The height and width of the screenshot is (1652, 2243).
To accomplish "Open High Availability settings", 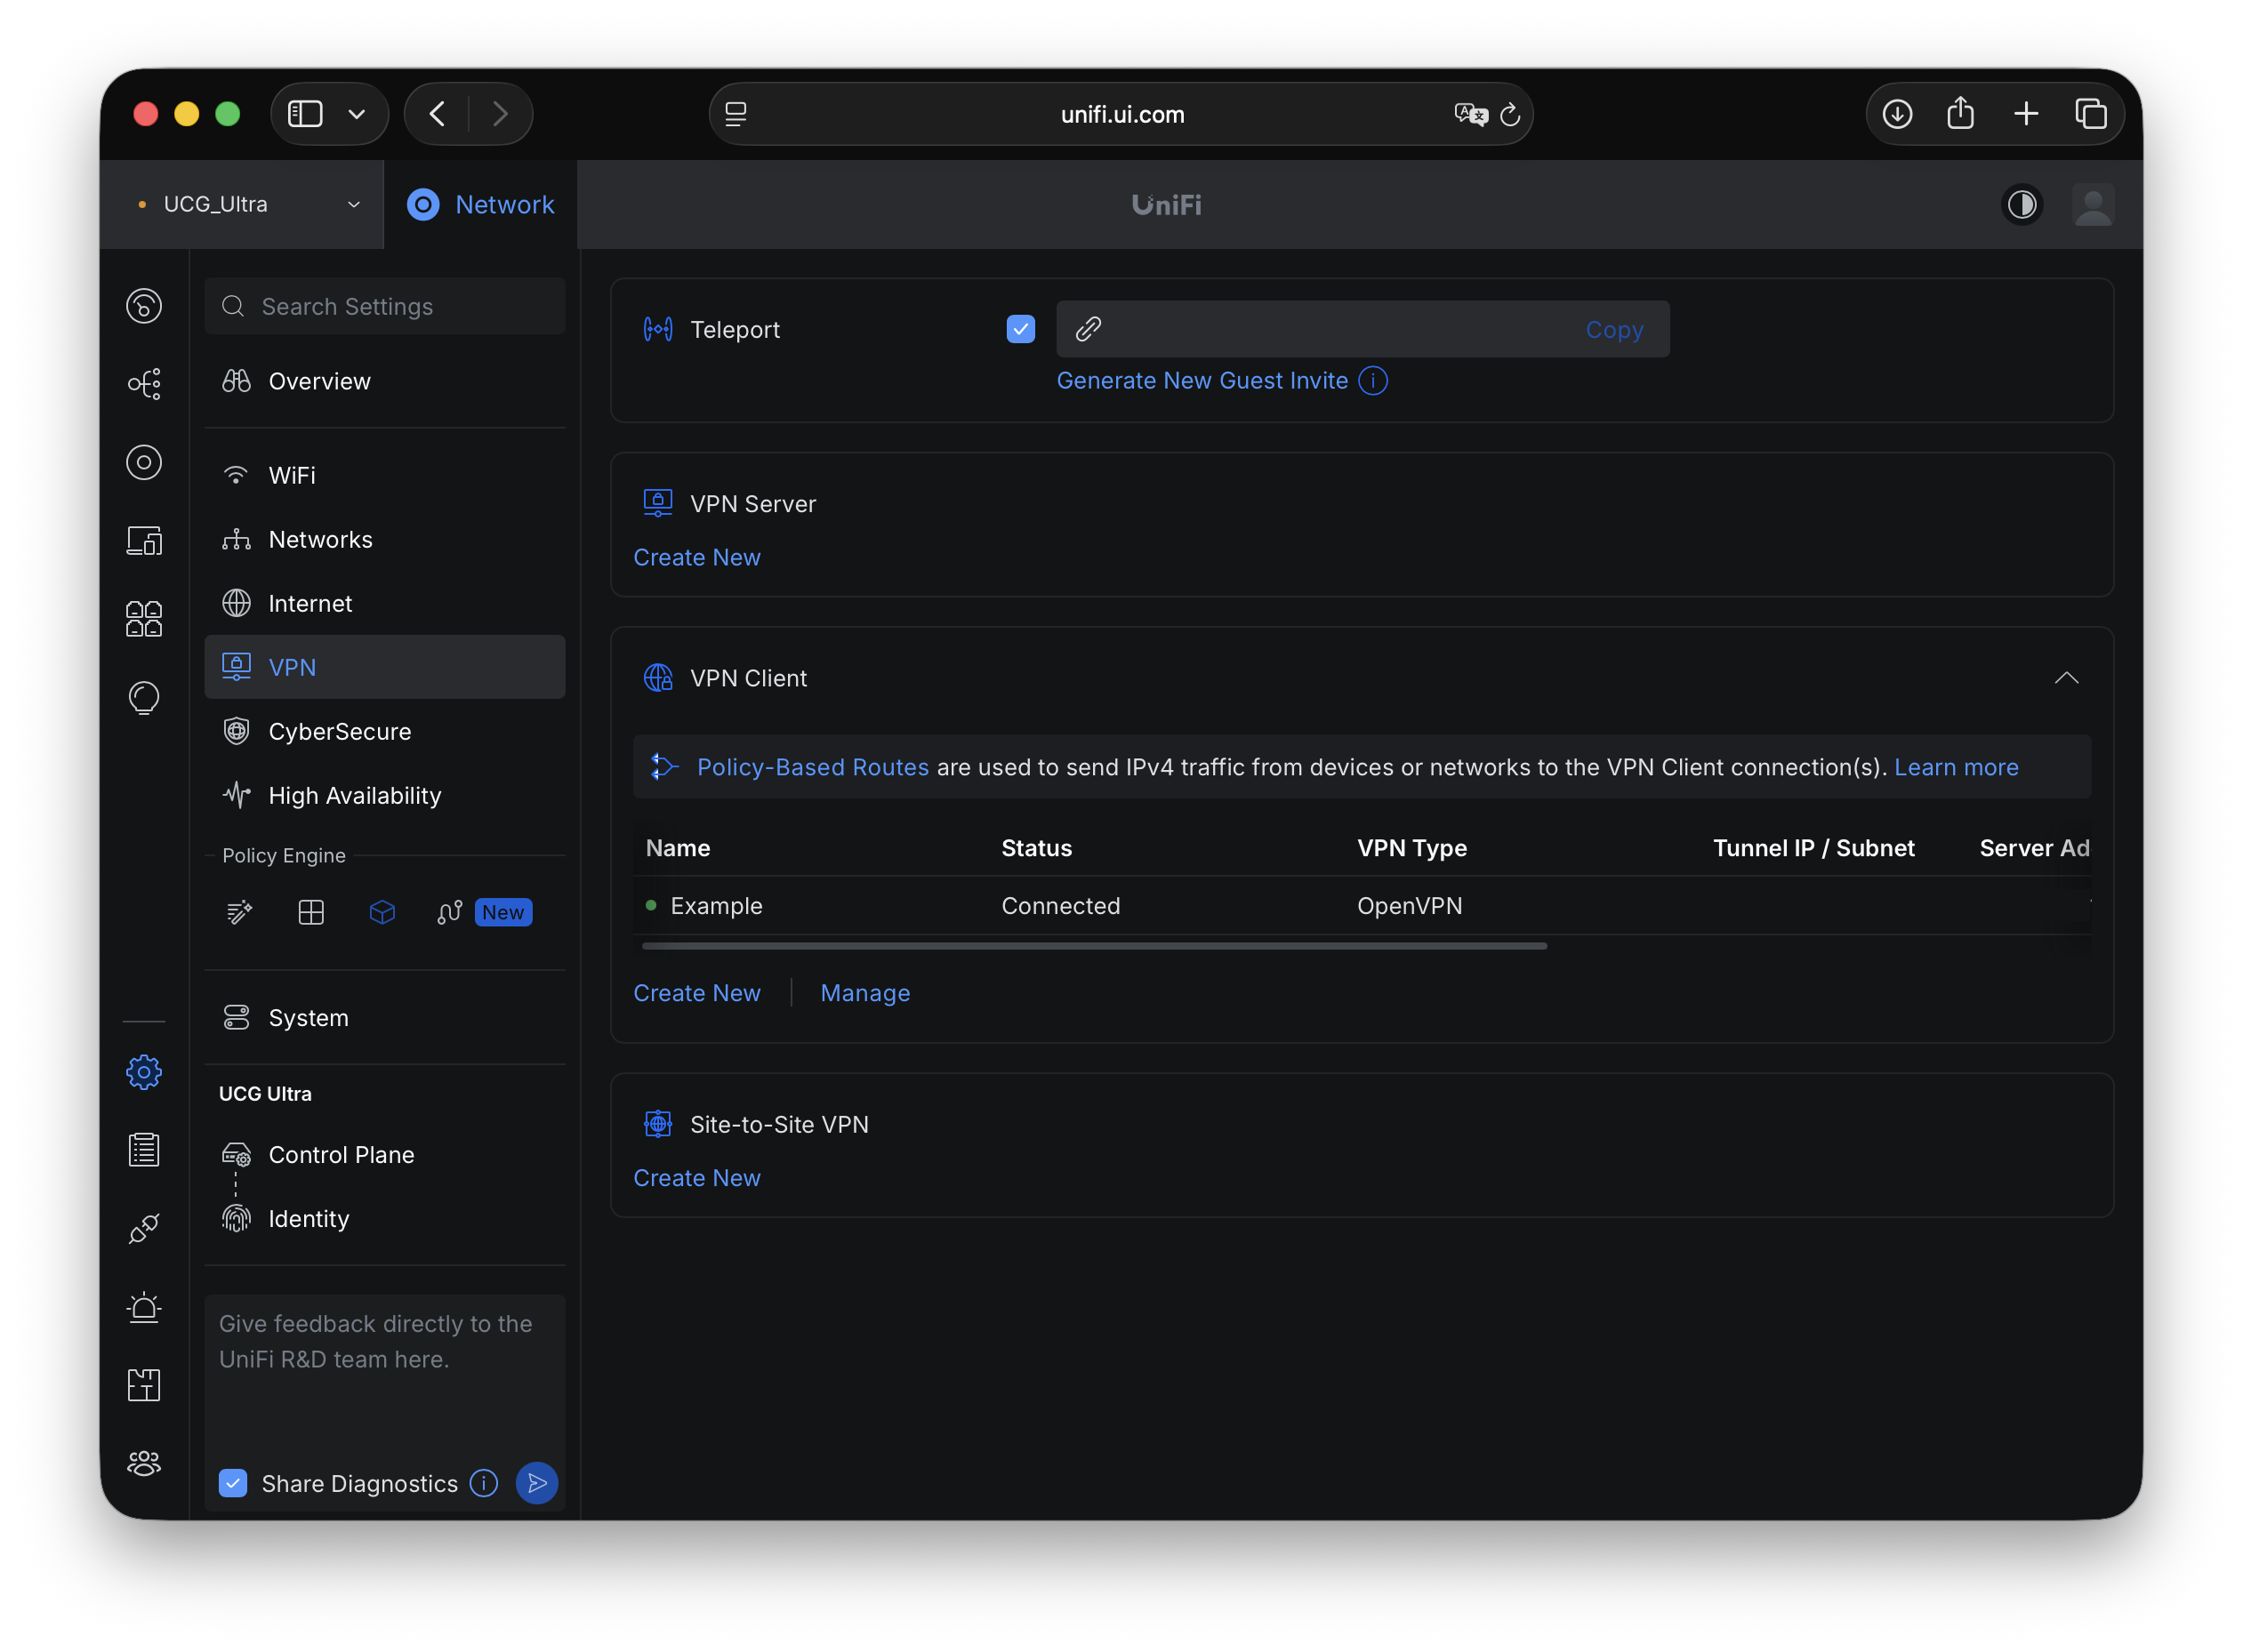I will [385, 795].
